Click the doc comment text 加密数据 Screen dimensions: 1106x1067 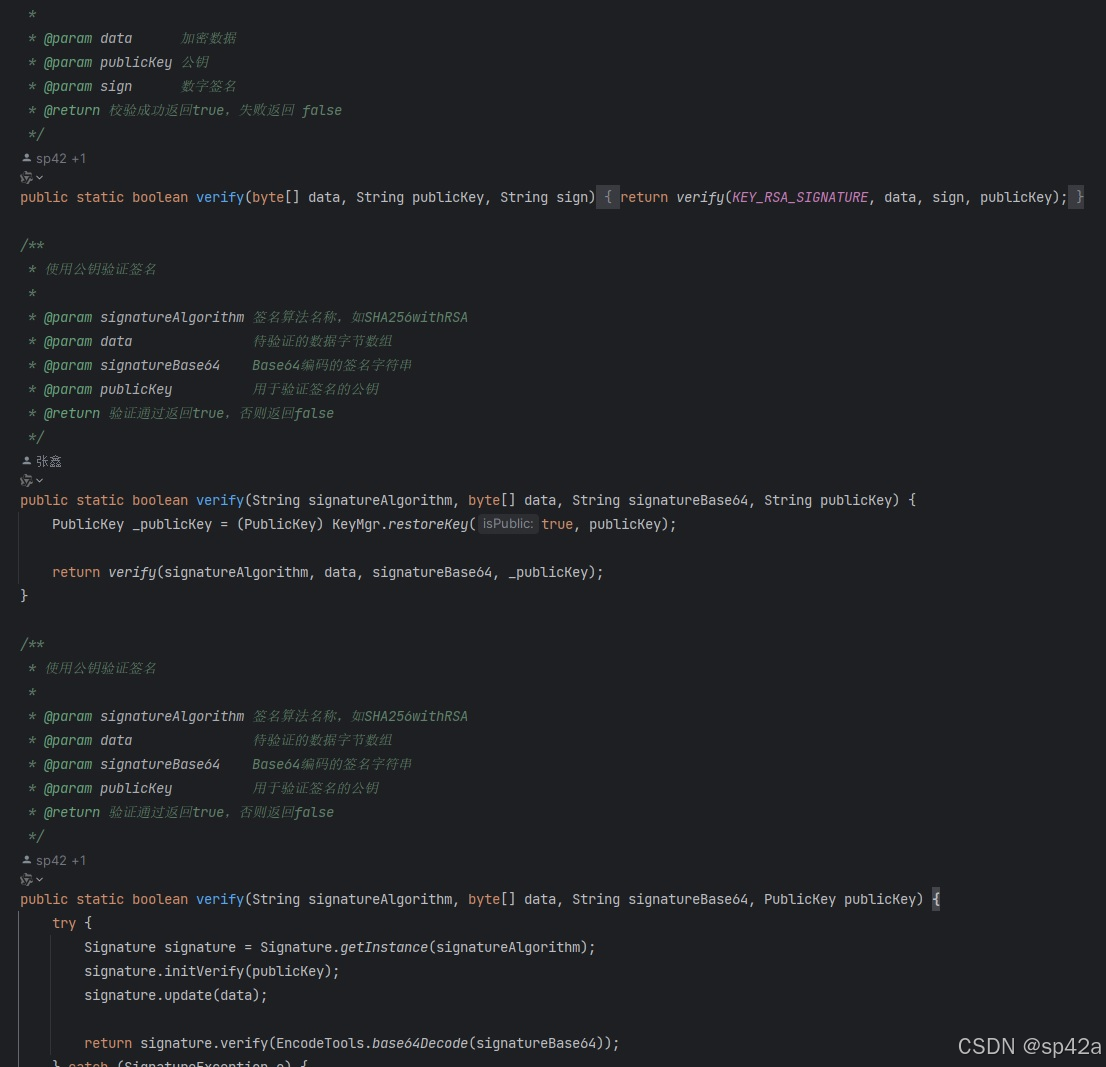coord(209,38)
